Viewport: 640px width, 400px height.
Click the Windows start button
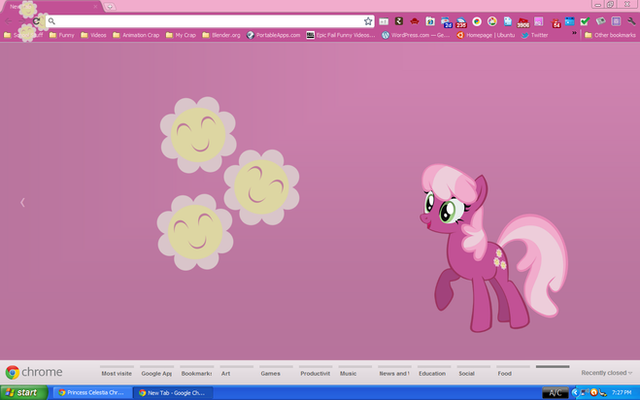[24, 393]
